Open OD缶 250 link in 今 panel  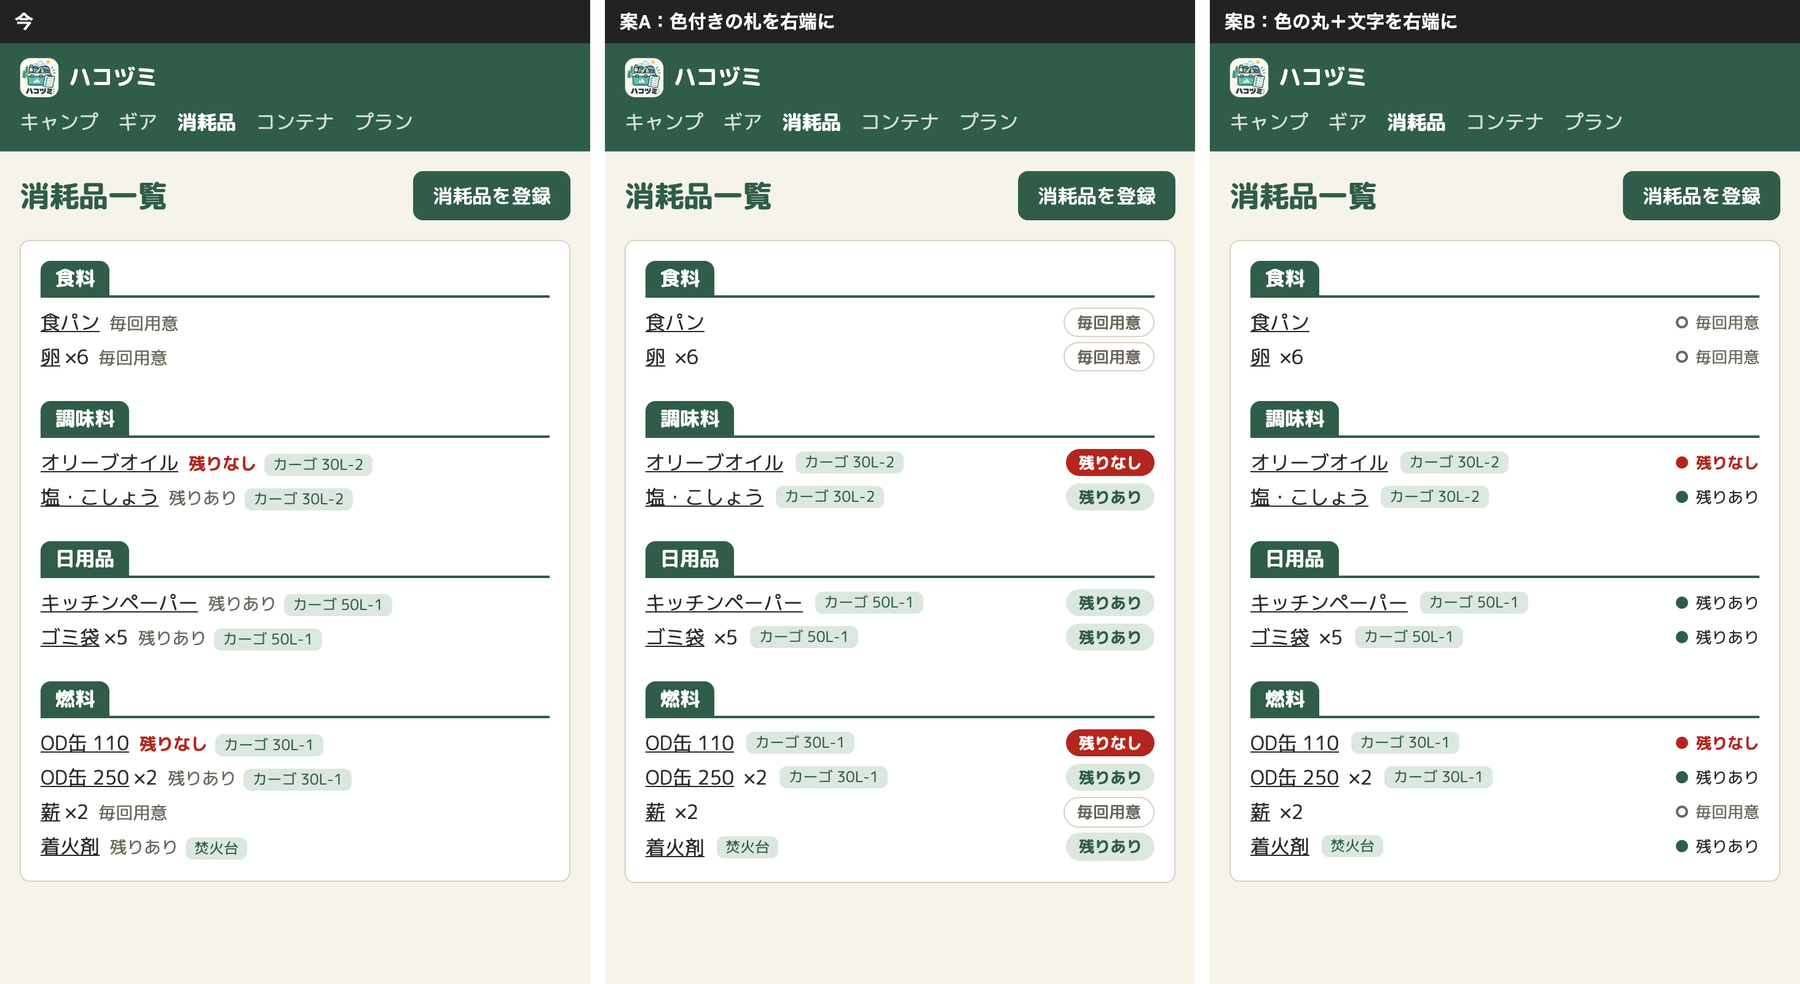(x=85, y=778)
